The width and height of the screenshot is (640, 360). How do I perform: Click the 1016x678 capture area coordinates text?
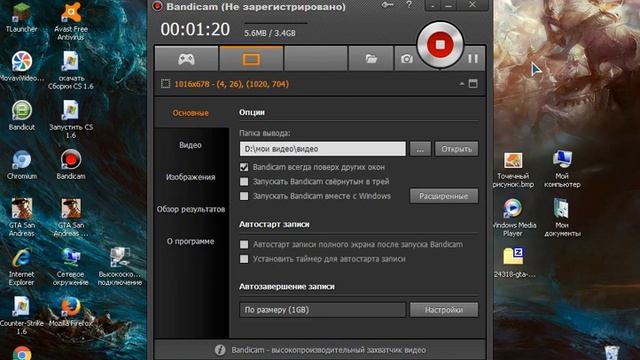pos(231,84)
